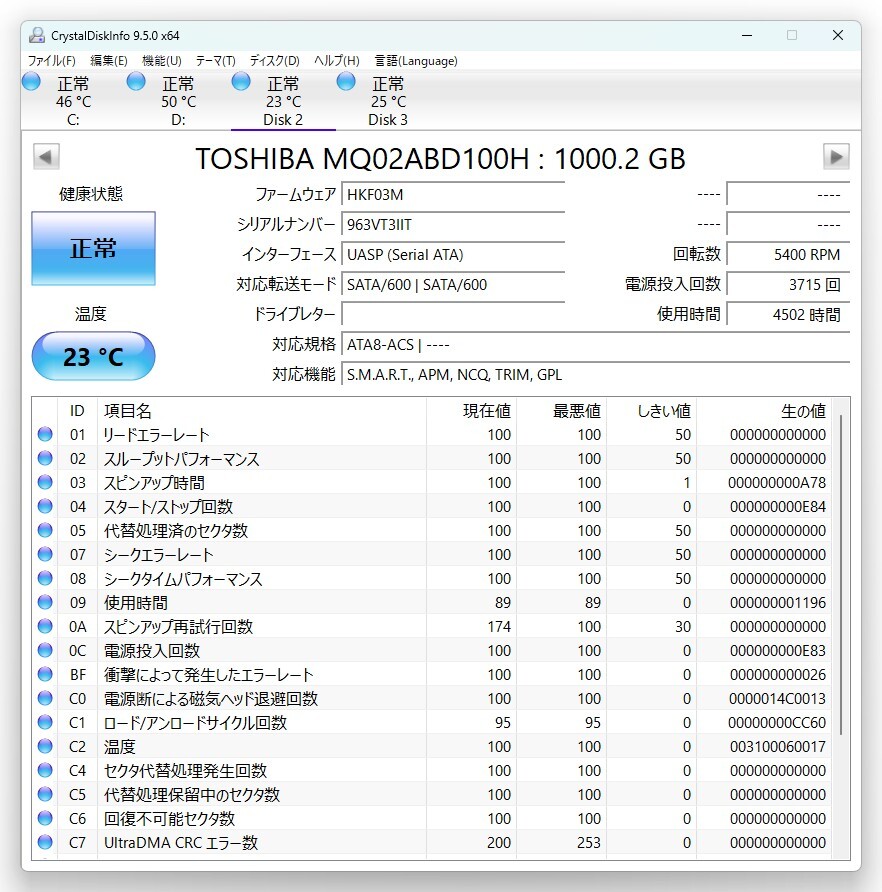Click the 最悪値 column header
This screenshot has width=882, height=892.
pyautogui.click(x=562, y=411)
